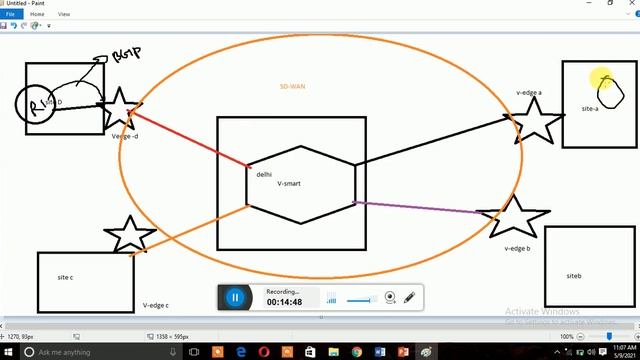The image size is (640, 360).
Task: Click the Save icon in quick access toolbar
Action: [x=4, y=26]
